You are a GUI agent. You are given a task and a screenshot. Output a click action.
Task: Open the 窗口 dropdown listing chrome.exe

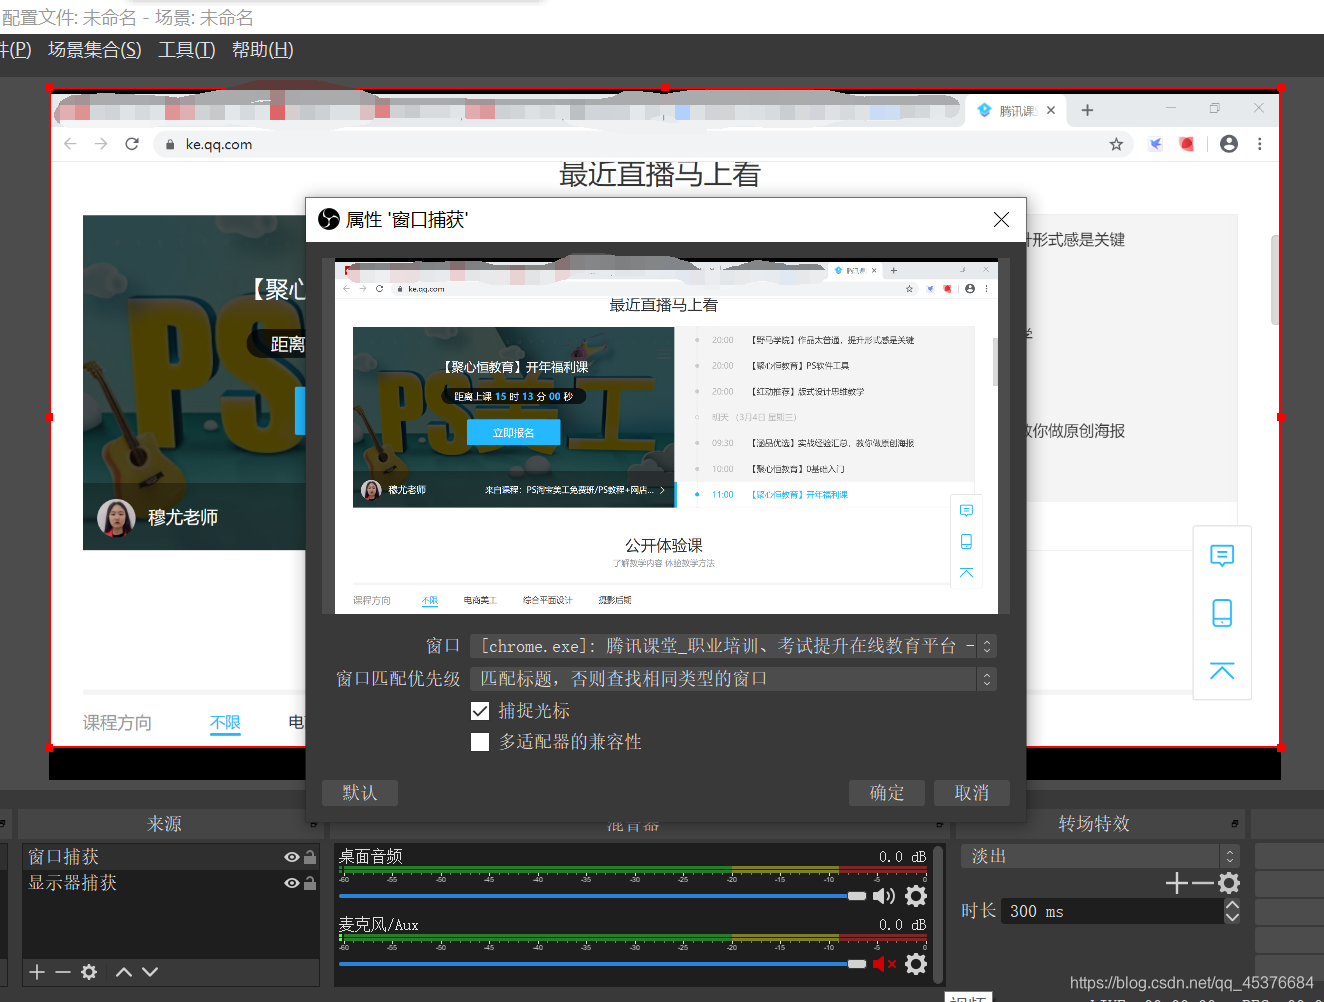coord(733,646)
